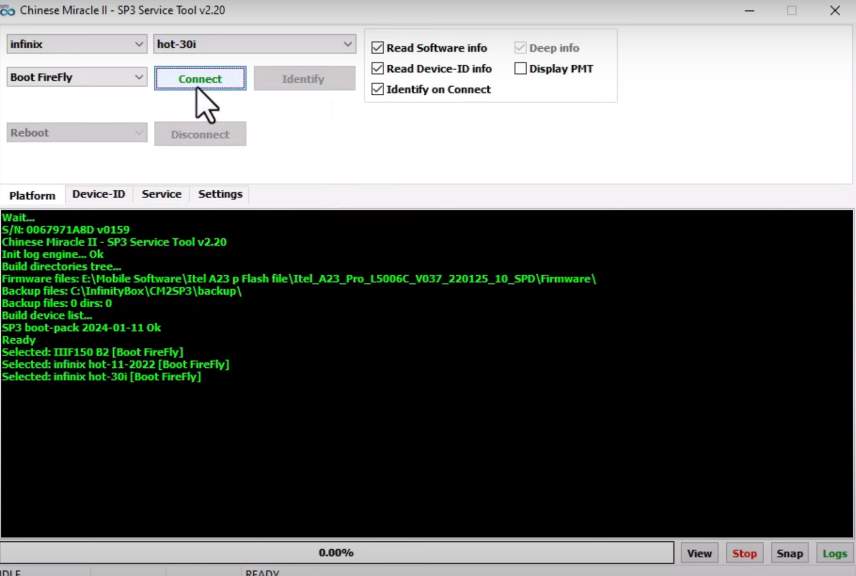Click the 'Backup files: 0 dirs: 0' log line
The image size is (856, 576).
coord(57,303)
